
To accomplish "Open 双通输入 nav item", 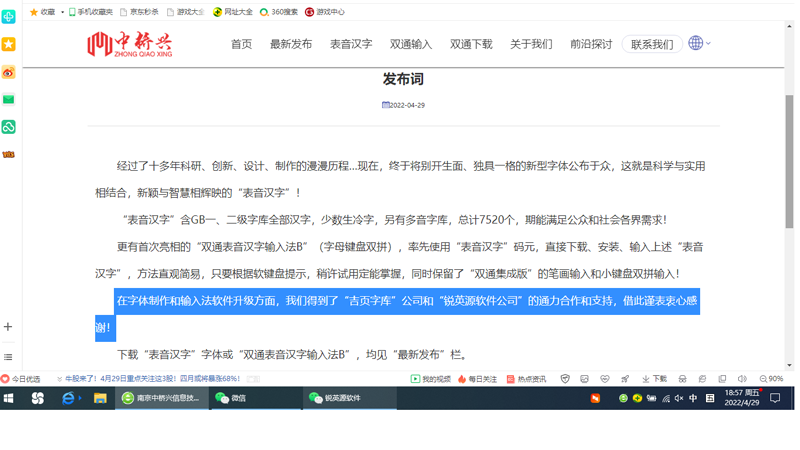I will [411, 44].
